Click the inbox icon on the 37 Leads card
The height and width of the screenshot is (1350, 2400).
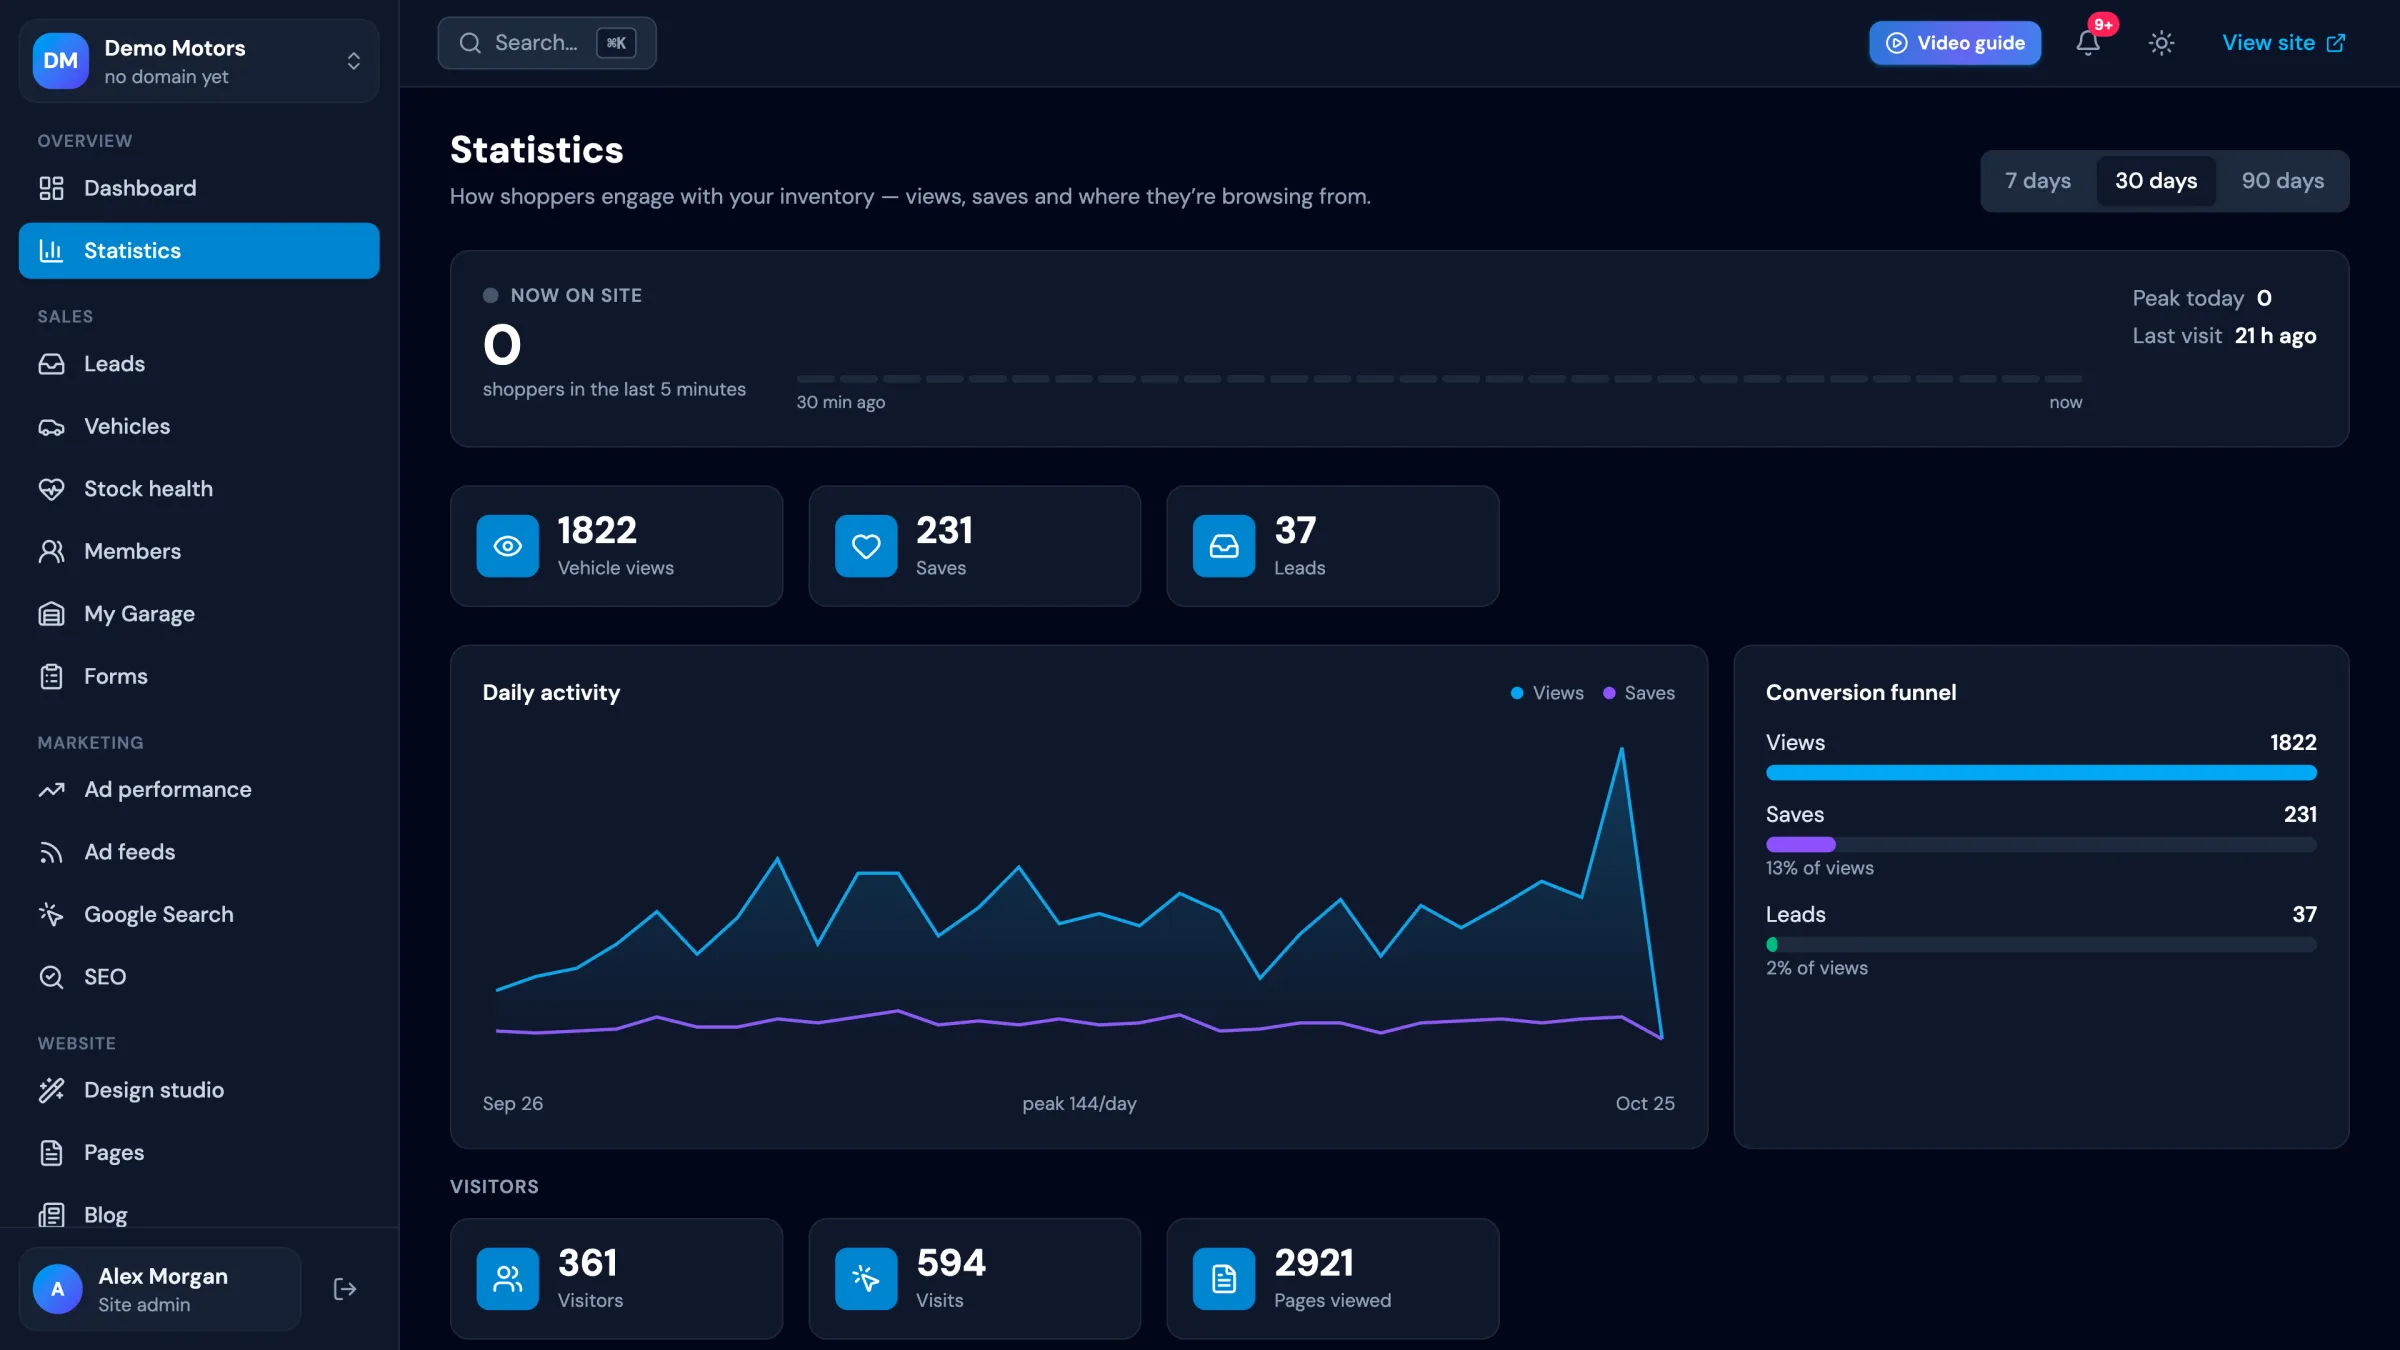pyautogui.click(x=1224, y=546)
